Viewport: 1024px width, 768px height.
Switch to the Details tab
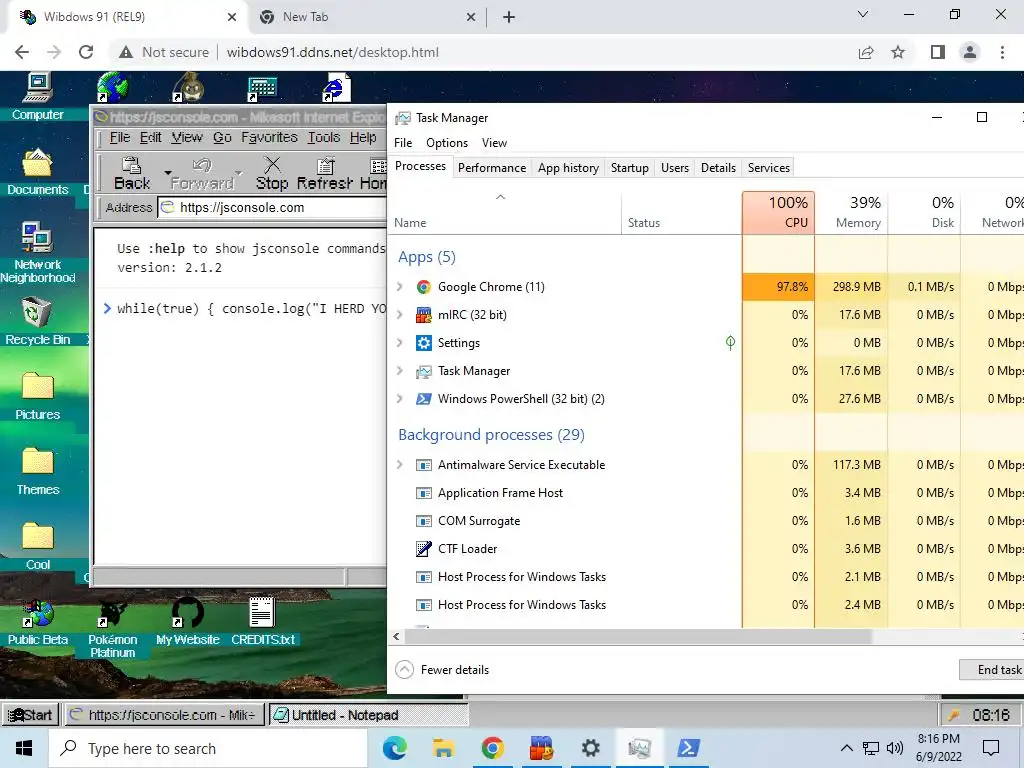point(718,168)
